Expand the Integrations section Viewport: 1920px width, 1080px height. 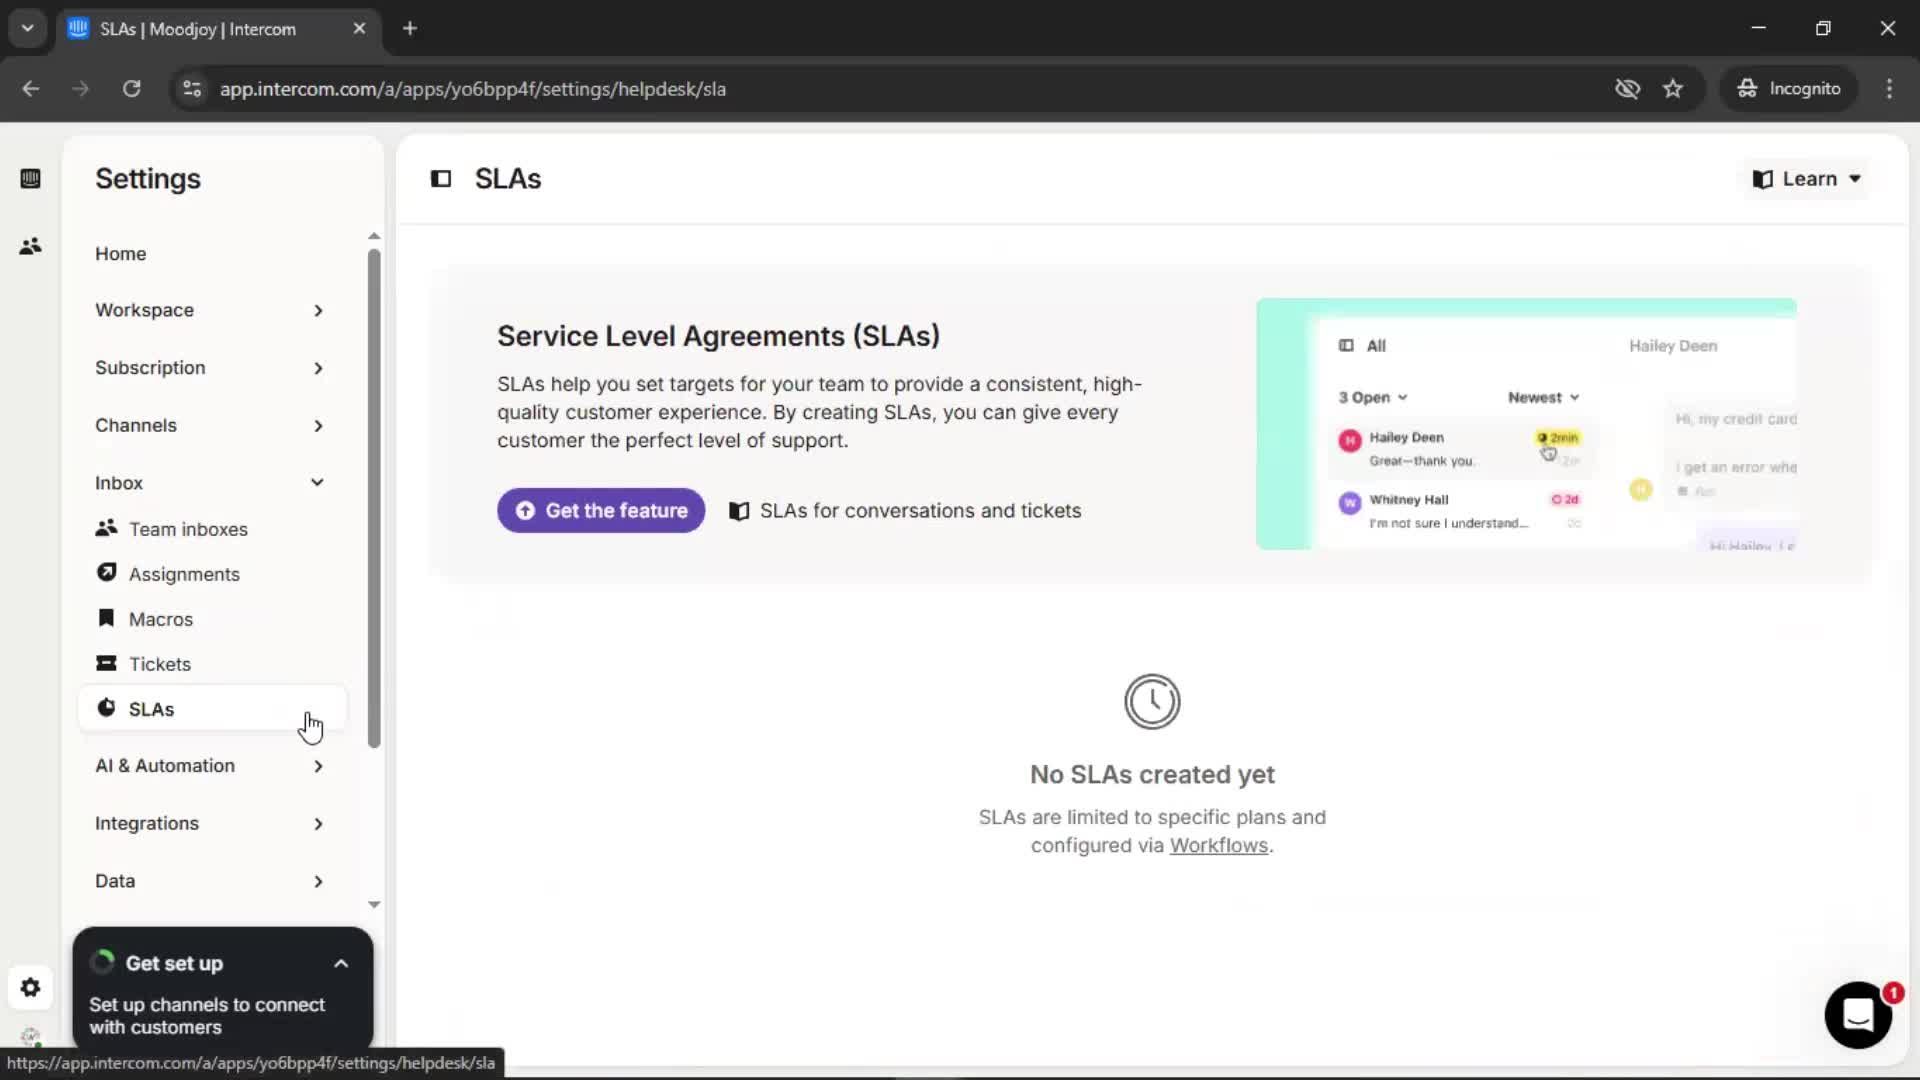pyautogui.click(x=210, y=824)
